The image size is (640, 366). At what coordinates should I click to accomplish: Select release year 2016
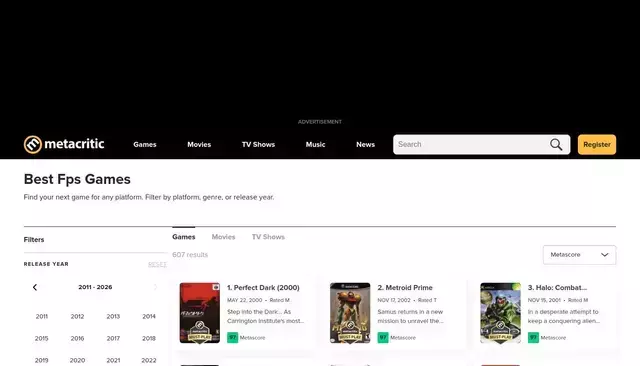(x=77, y=338)
